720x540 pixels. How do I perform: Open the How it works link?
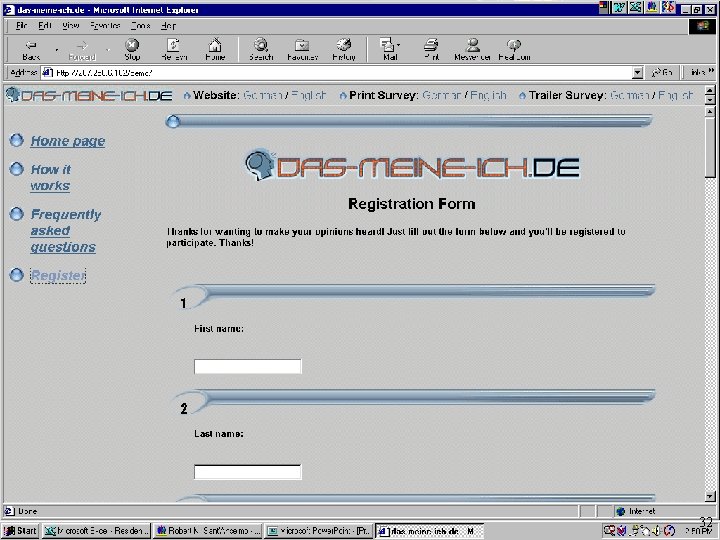(51, 177)
